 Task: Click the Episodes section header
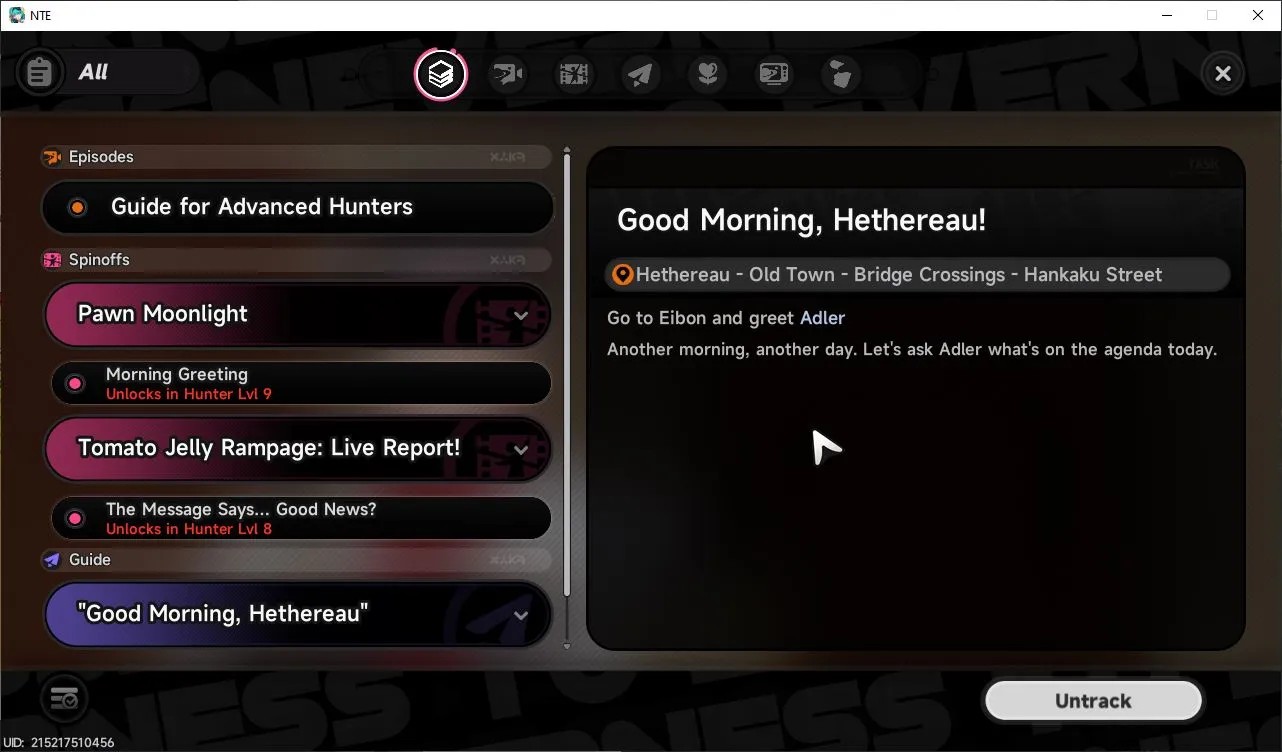coord(296,157)
